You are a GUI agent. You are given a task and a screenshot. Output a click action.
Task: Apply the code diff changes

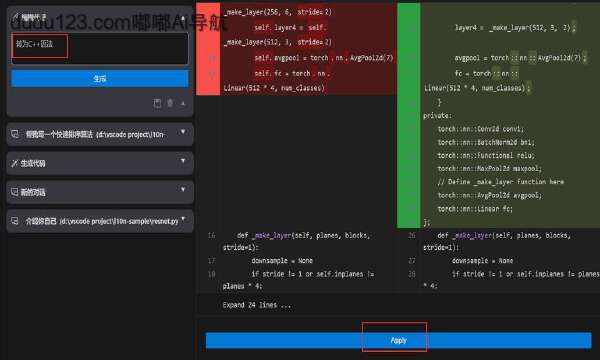pyautogui.click(x=398, y=340)
